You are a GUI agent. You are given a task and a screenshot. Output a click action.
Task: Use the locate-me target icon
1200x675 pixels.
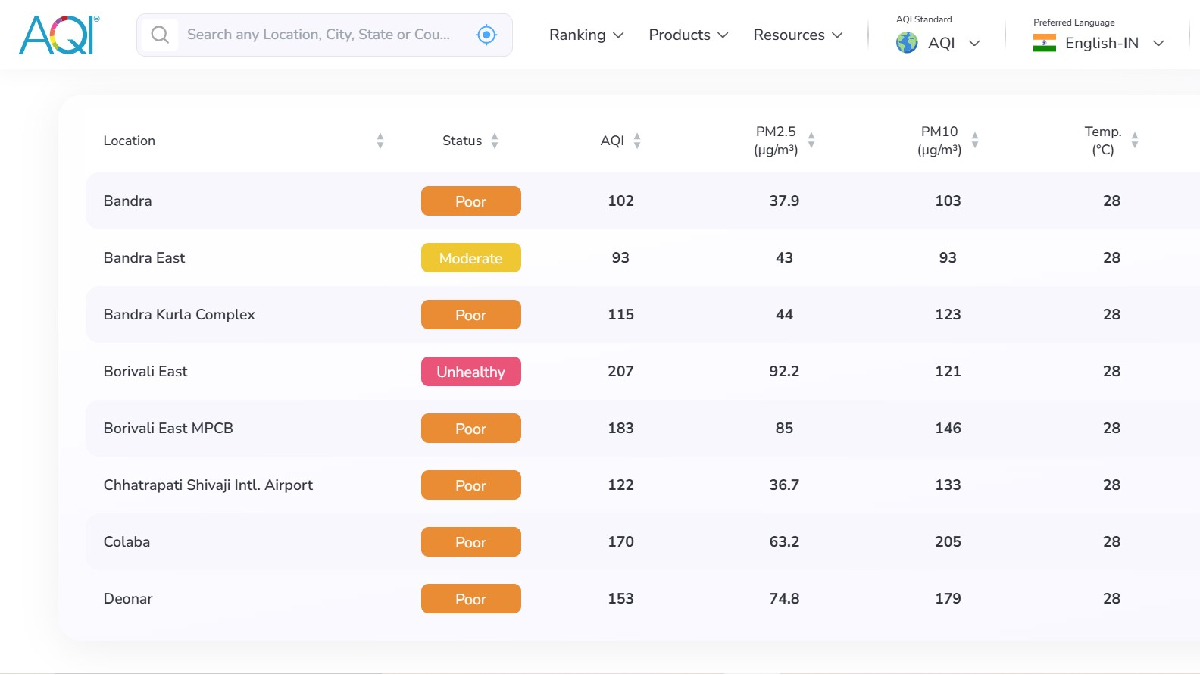pyautogui.click(x=487, y=35)
